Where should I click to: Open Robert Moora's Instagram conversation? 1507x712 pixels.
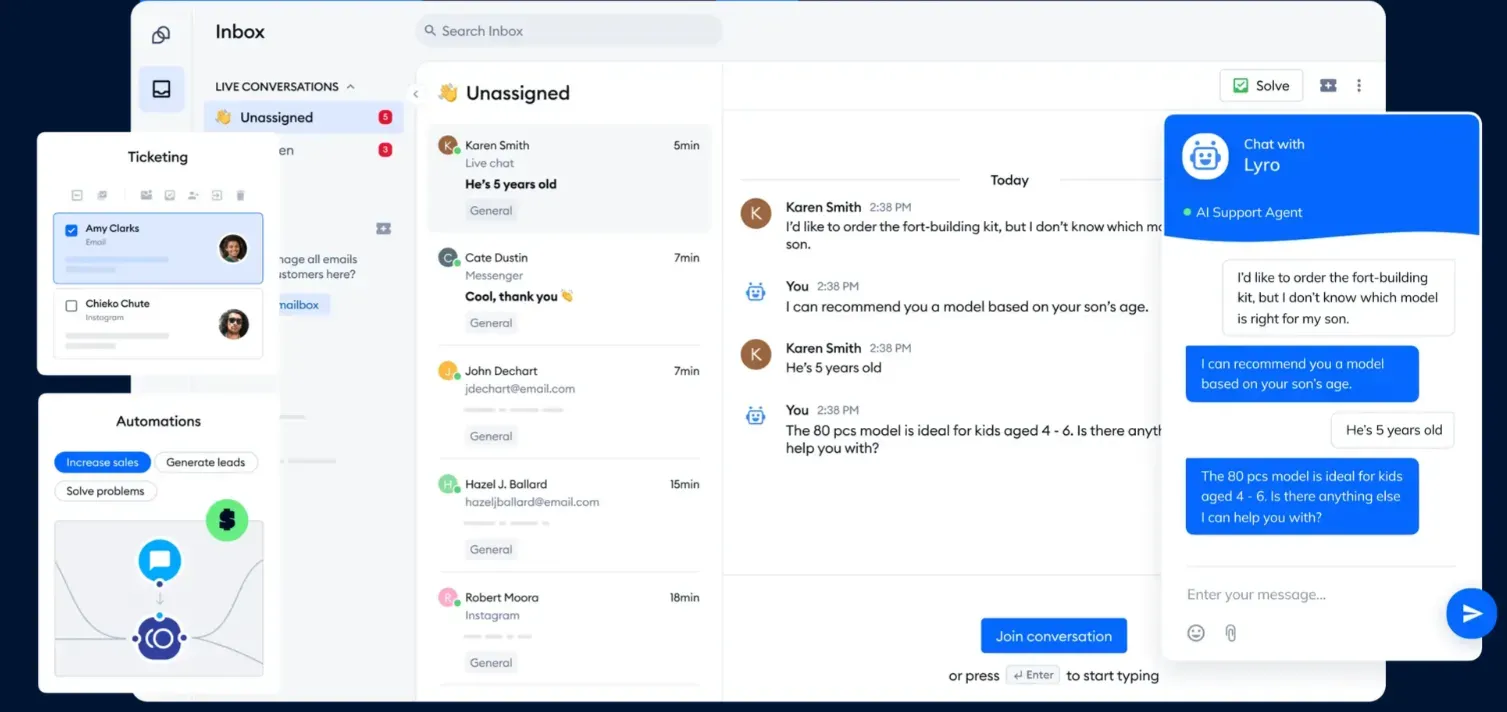point(569,630)
